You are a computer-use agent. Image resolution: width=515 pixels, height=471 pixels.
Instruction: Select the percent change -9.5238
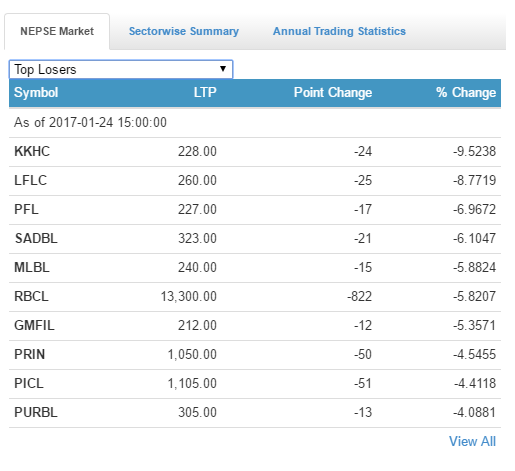point(474,151)
